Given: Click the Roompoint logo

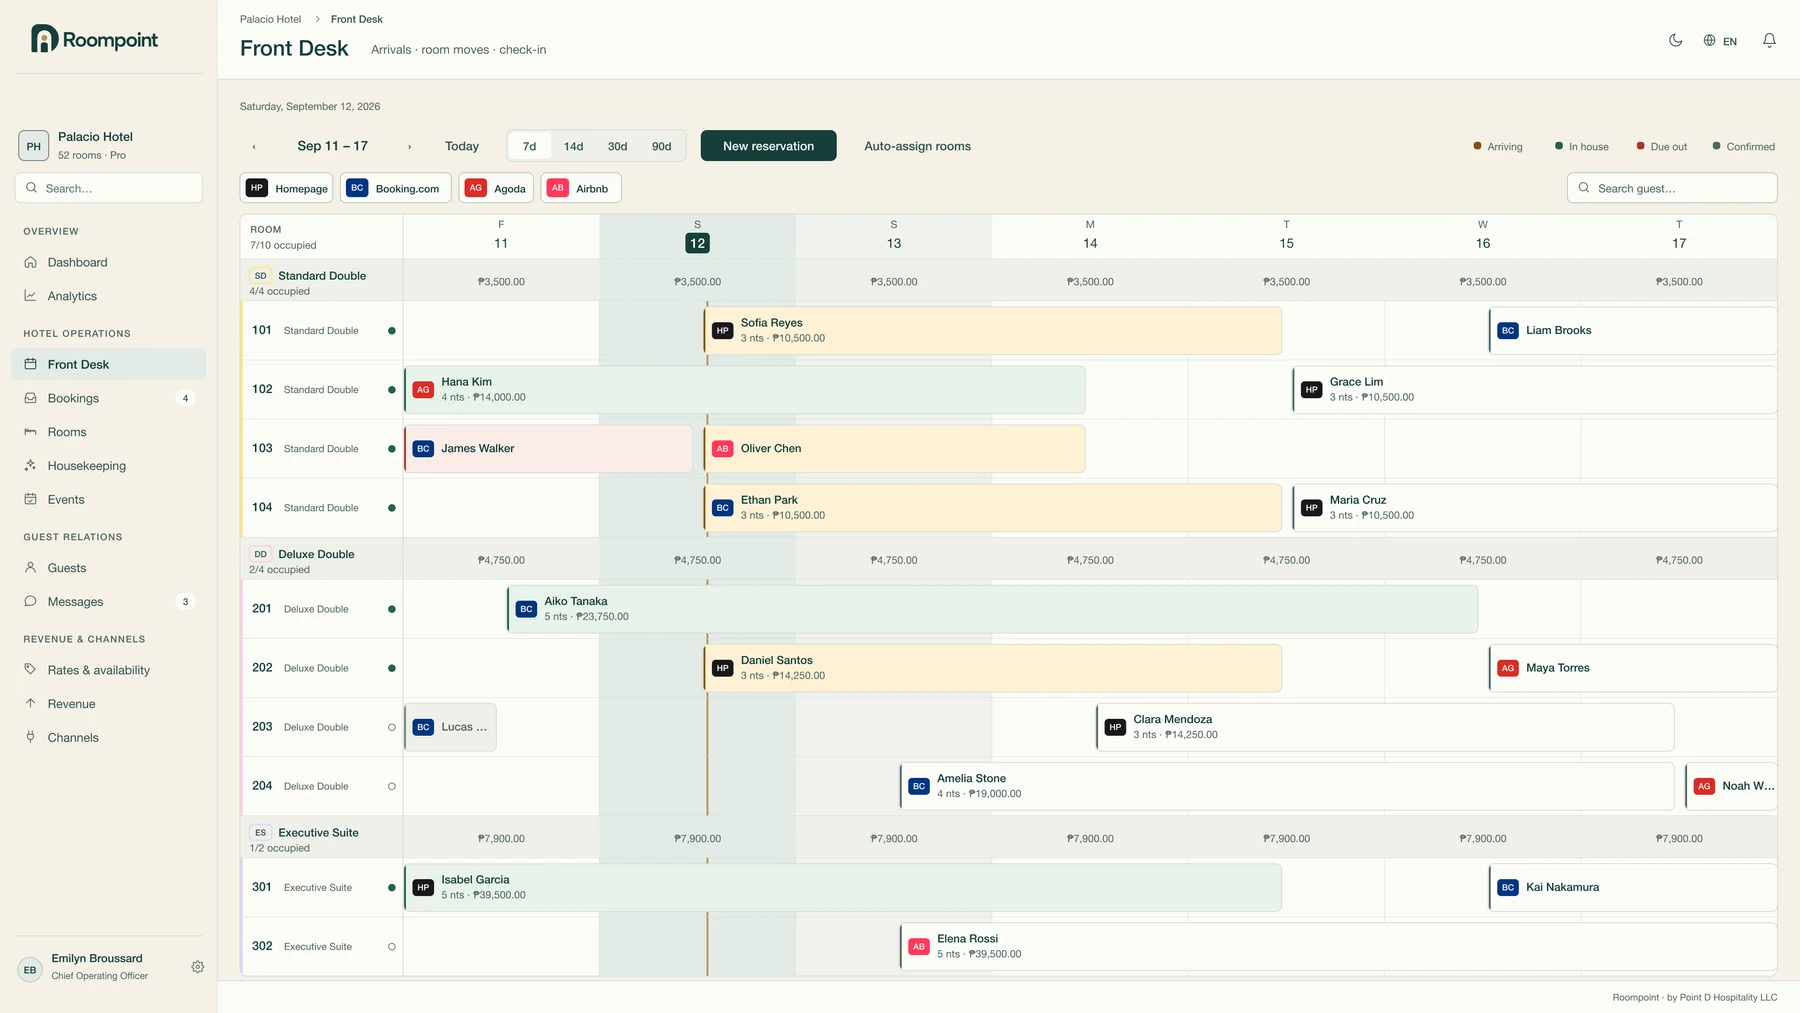Looking at the screenshot, I should tap(95, 39).
